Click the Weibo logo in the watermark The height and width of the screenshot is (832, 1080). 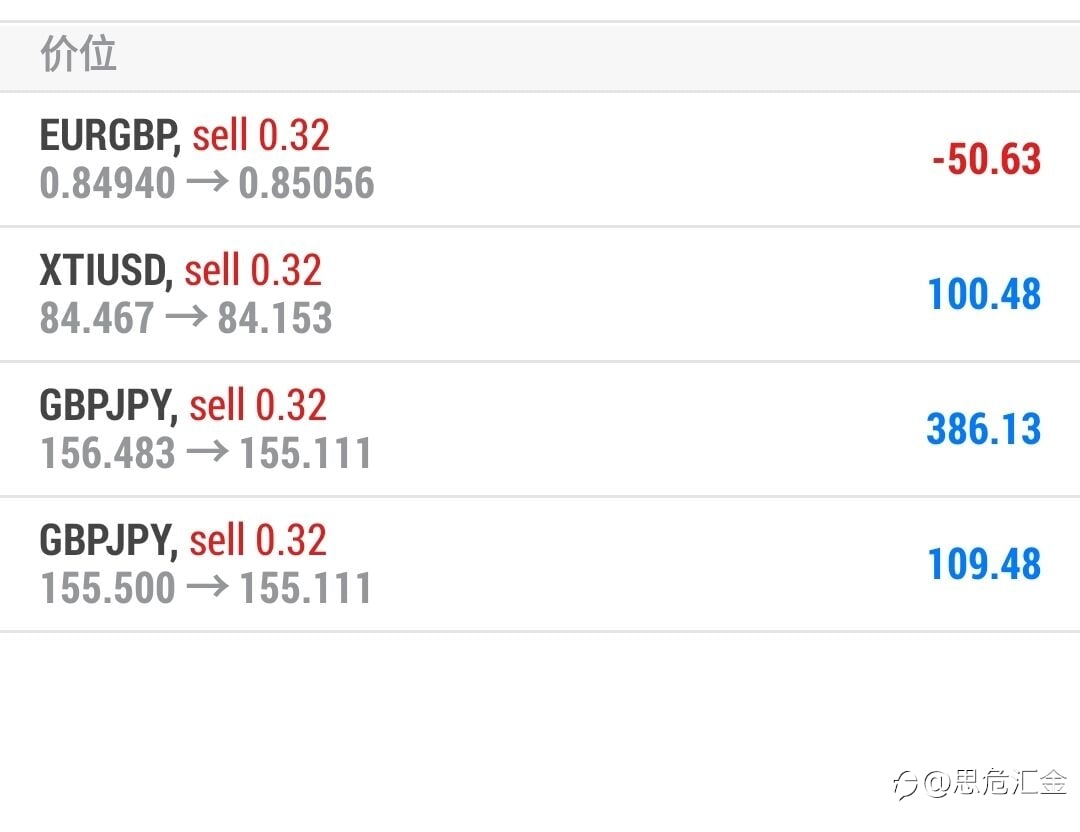coord(905,784)
